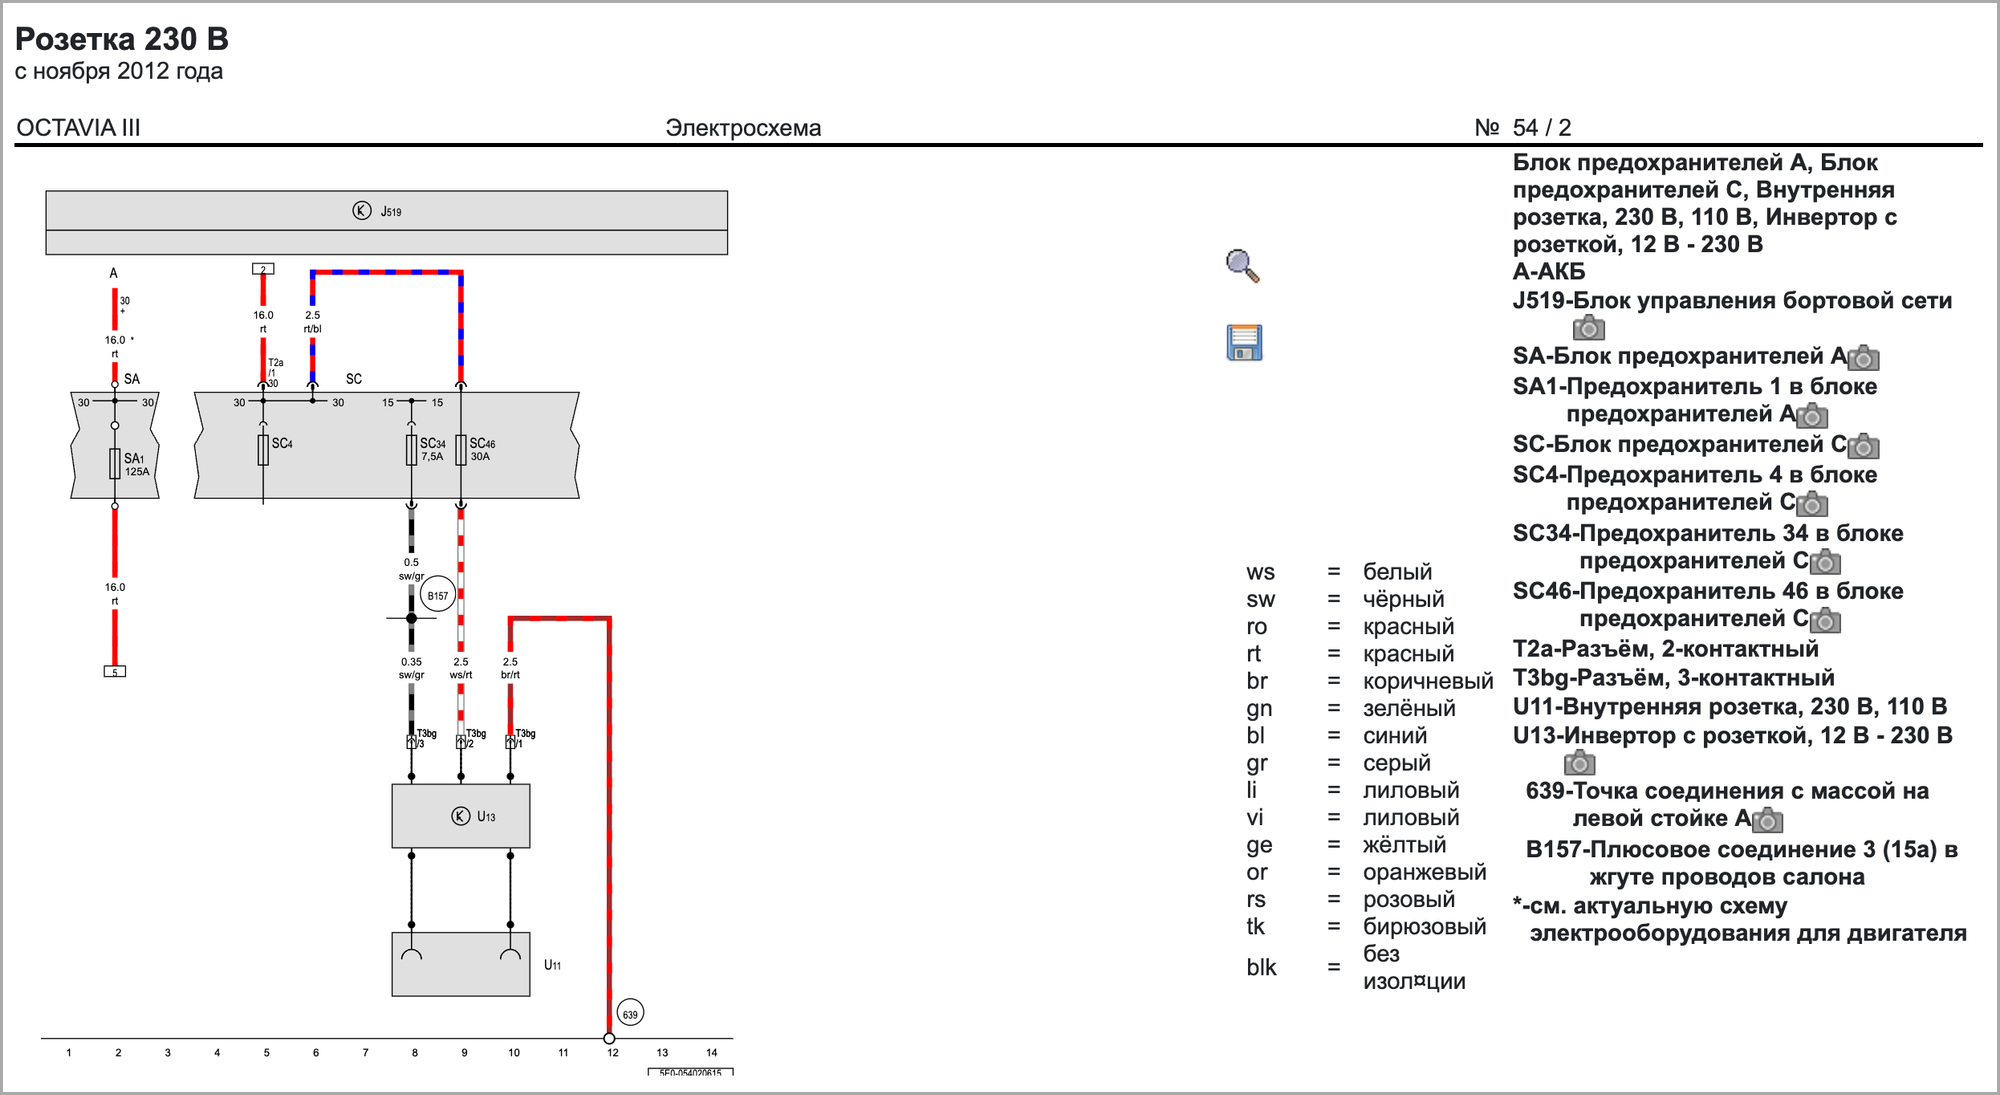Click the 639 ground point circle
The image size is (2000, 1095).
[630, 1013]
